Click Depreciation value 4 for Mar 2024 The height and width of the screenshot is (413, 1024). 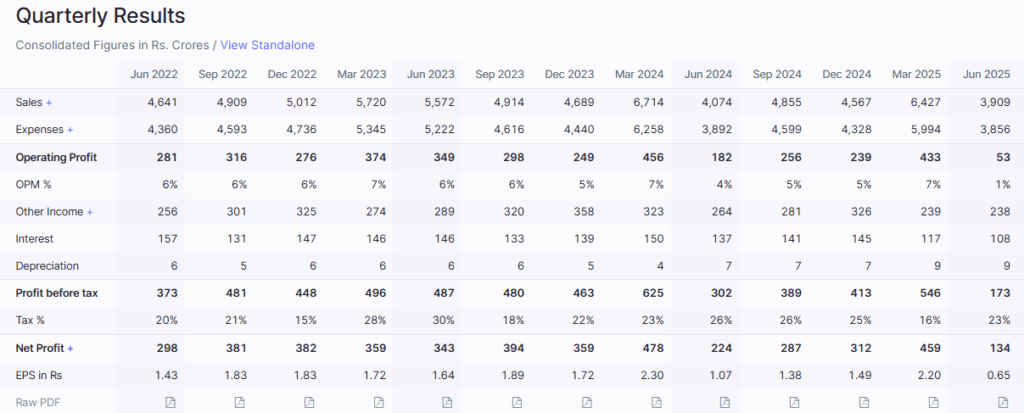[660, 266]
